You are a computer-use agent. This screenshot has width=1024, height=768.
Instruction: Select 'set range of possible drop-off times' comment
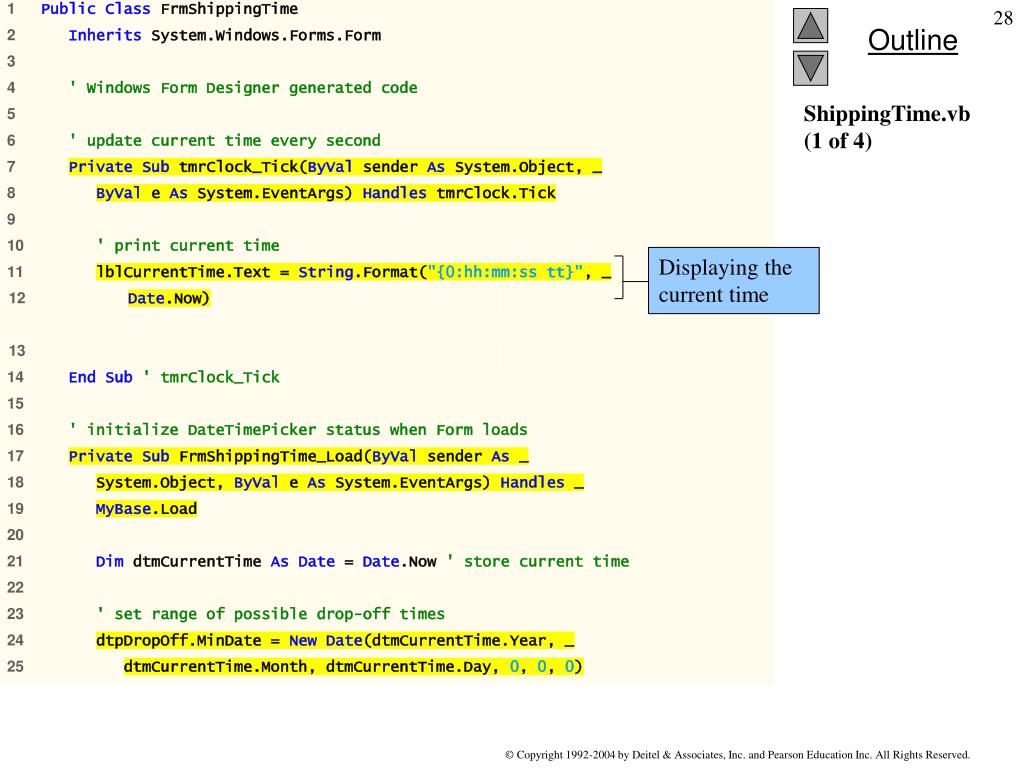270,614
